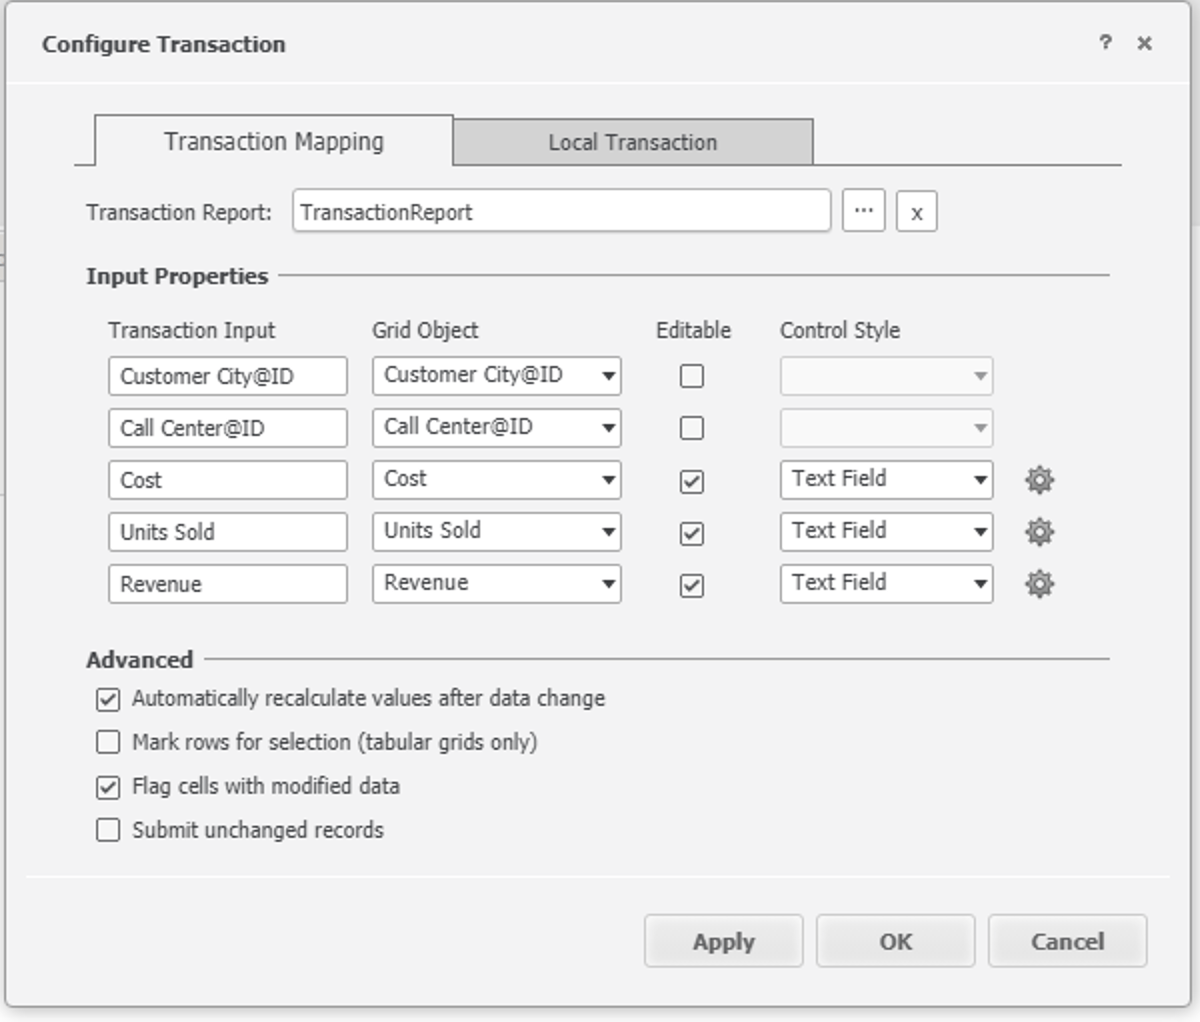Select Units Sold transaction input field
Screen dimensions: 1200x1022
pos(228,532)
